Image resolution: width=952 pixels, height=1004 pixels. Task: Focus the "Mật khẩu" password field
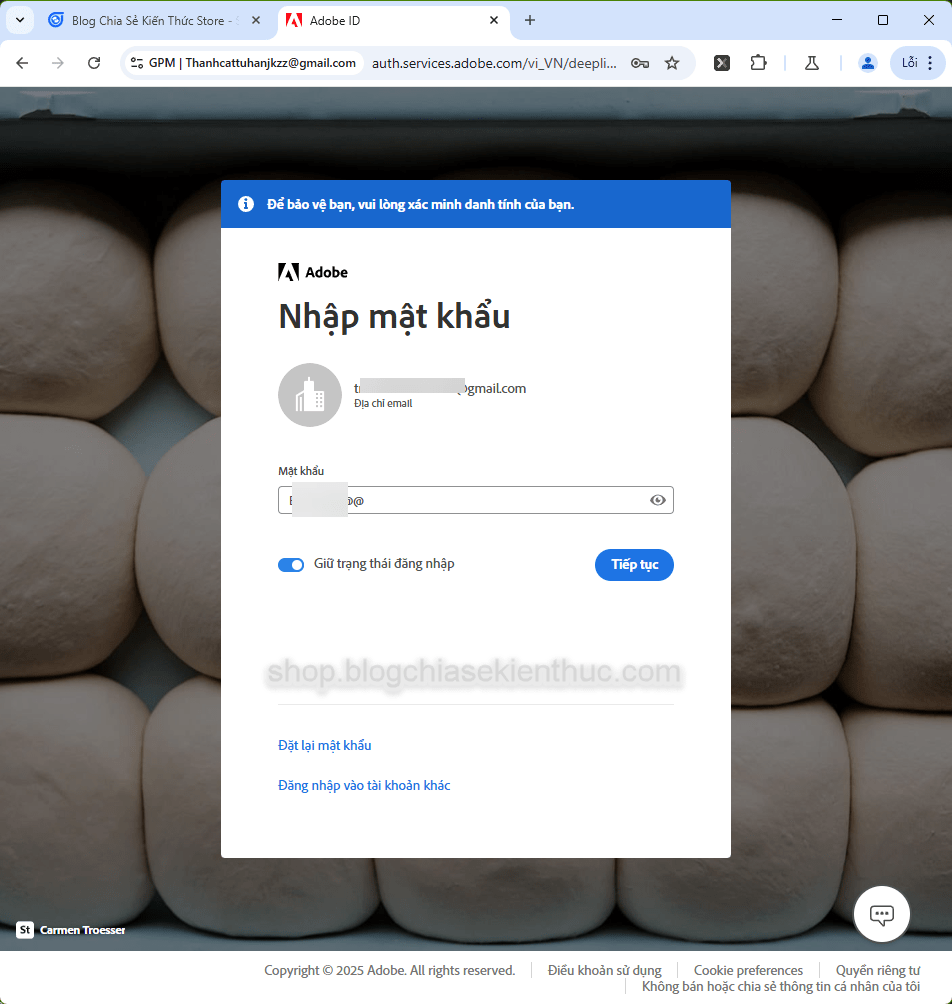tap(476, 500)
